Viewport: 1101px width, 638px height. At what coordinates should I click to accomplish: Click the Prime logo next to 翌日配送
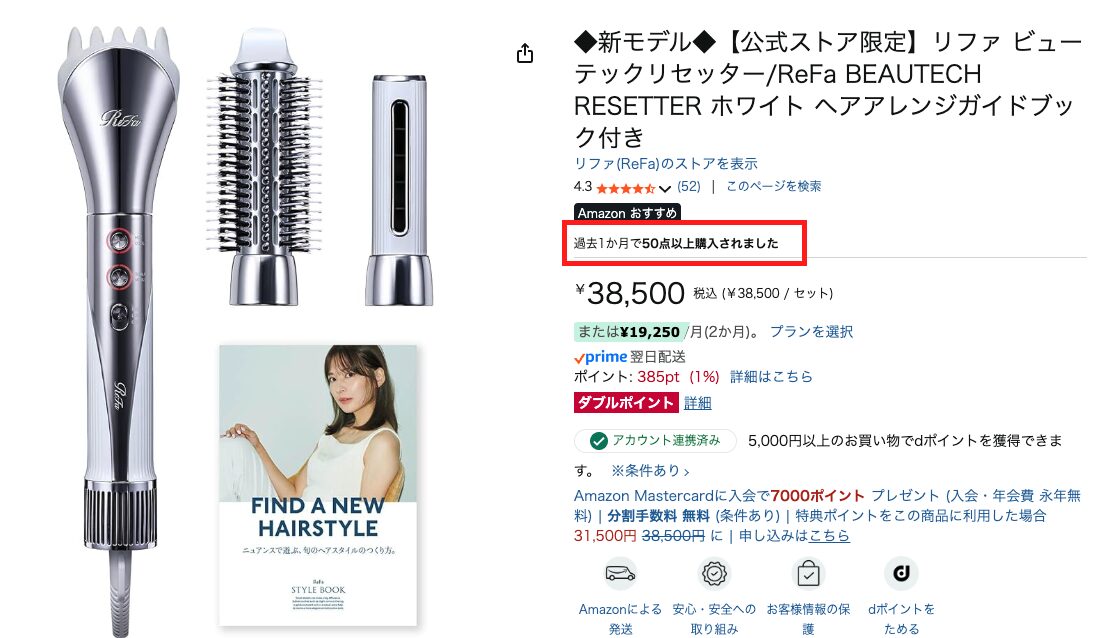click(x=600, y=357)
